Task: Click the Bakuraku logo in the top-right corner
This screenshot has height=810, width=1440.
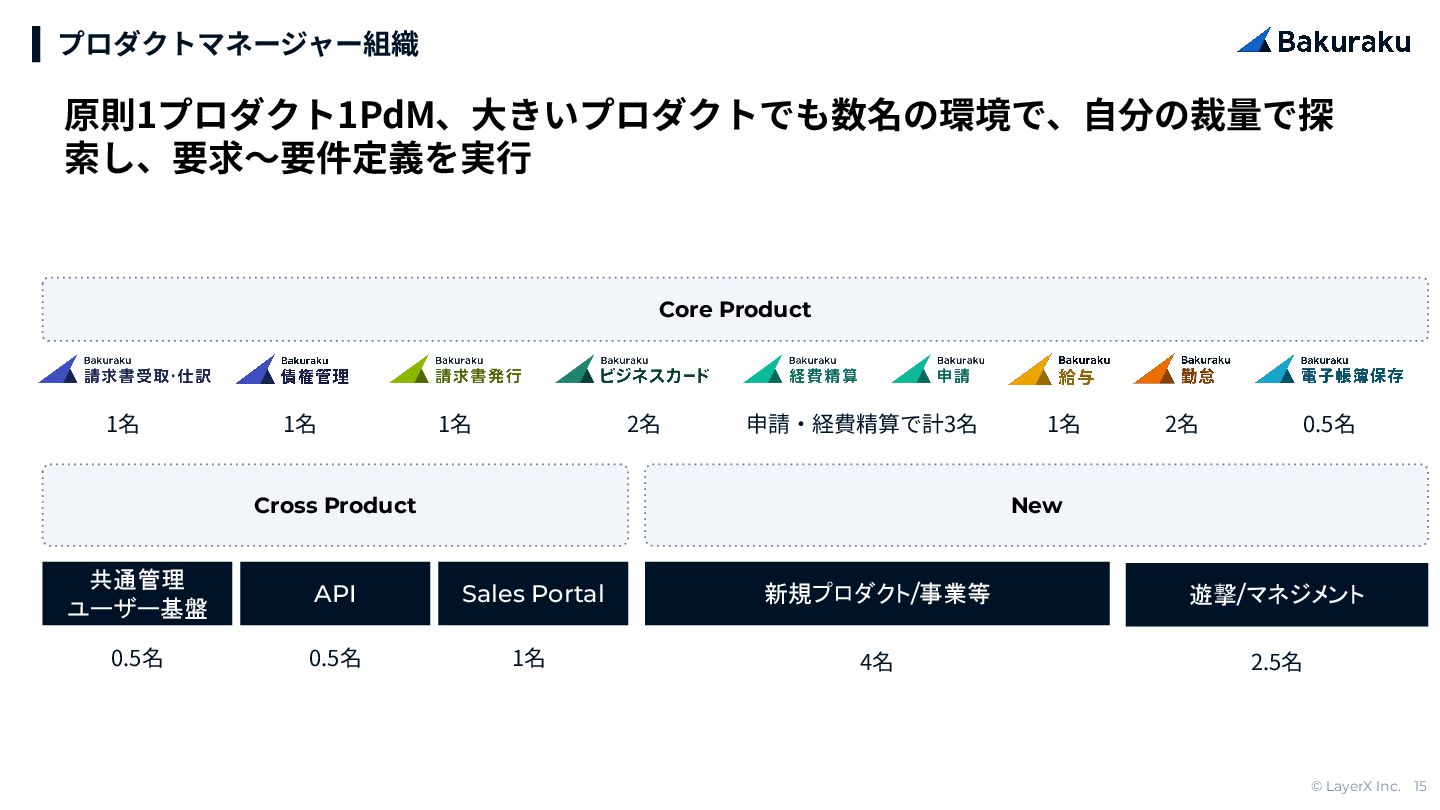Action: 1323,41
